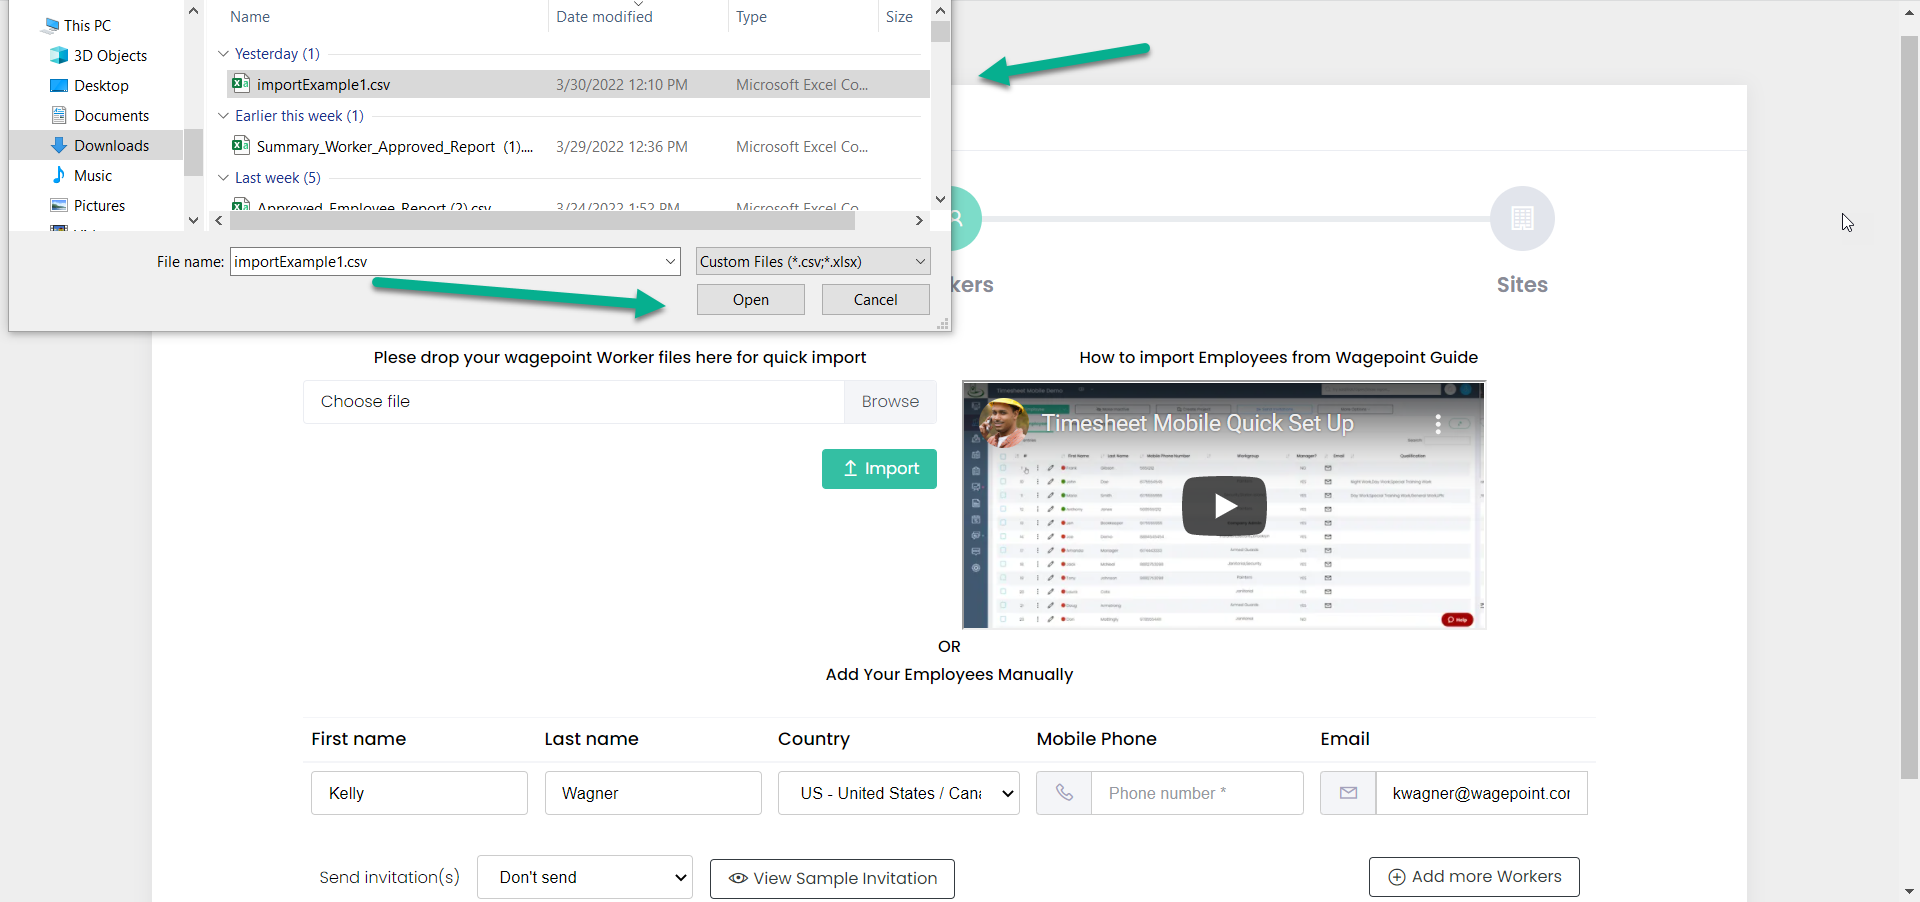Viewport: 1920px width, 902px height.
Task: Click the Downloads arrow icon
Action: point(59,145)
